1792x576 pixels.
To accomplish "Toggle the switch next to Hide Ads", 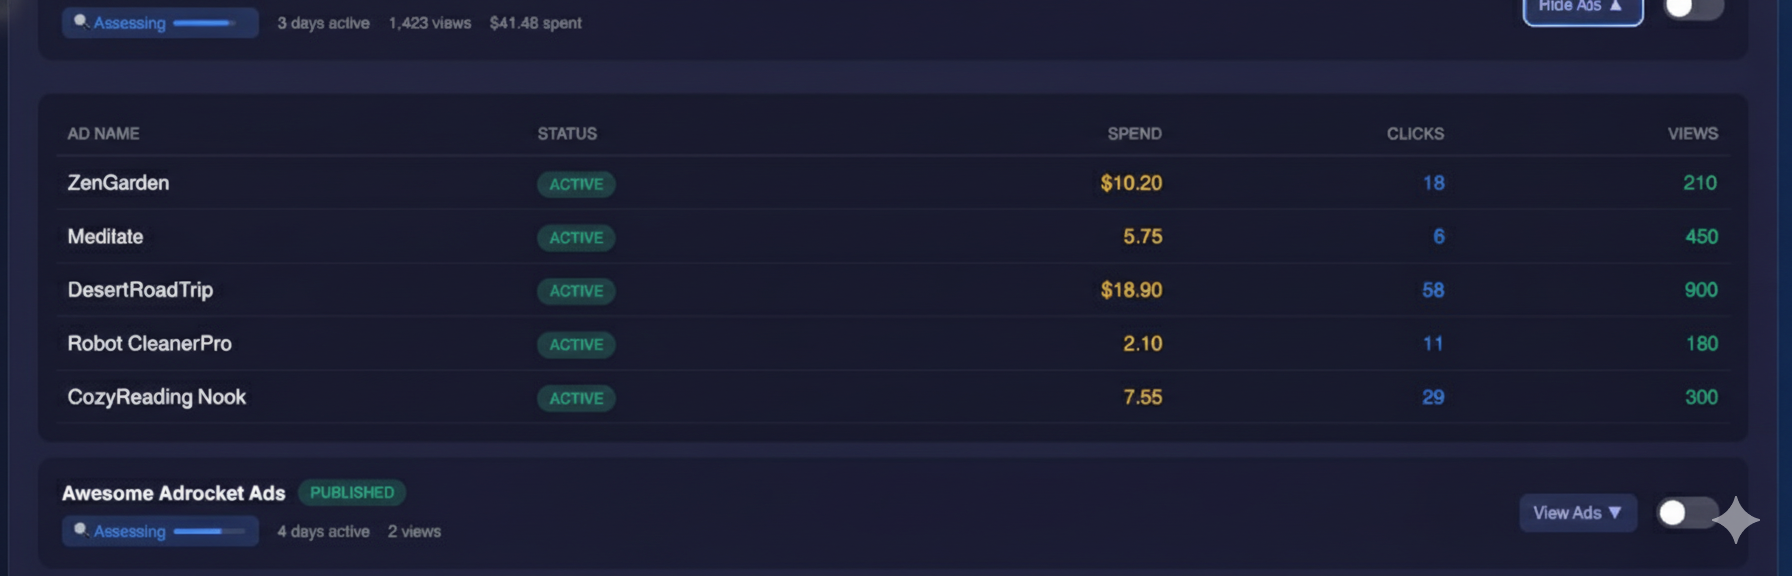I will [x=1694, y=8].
